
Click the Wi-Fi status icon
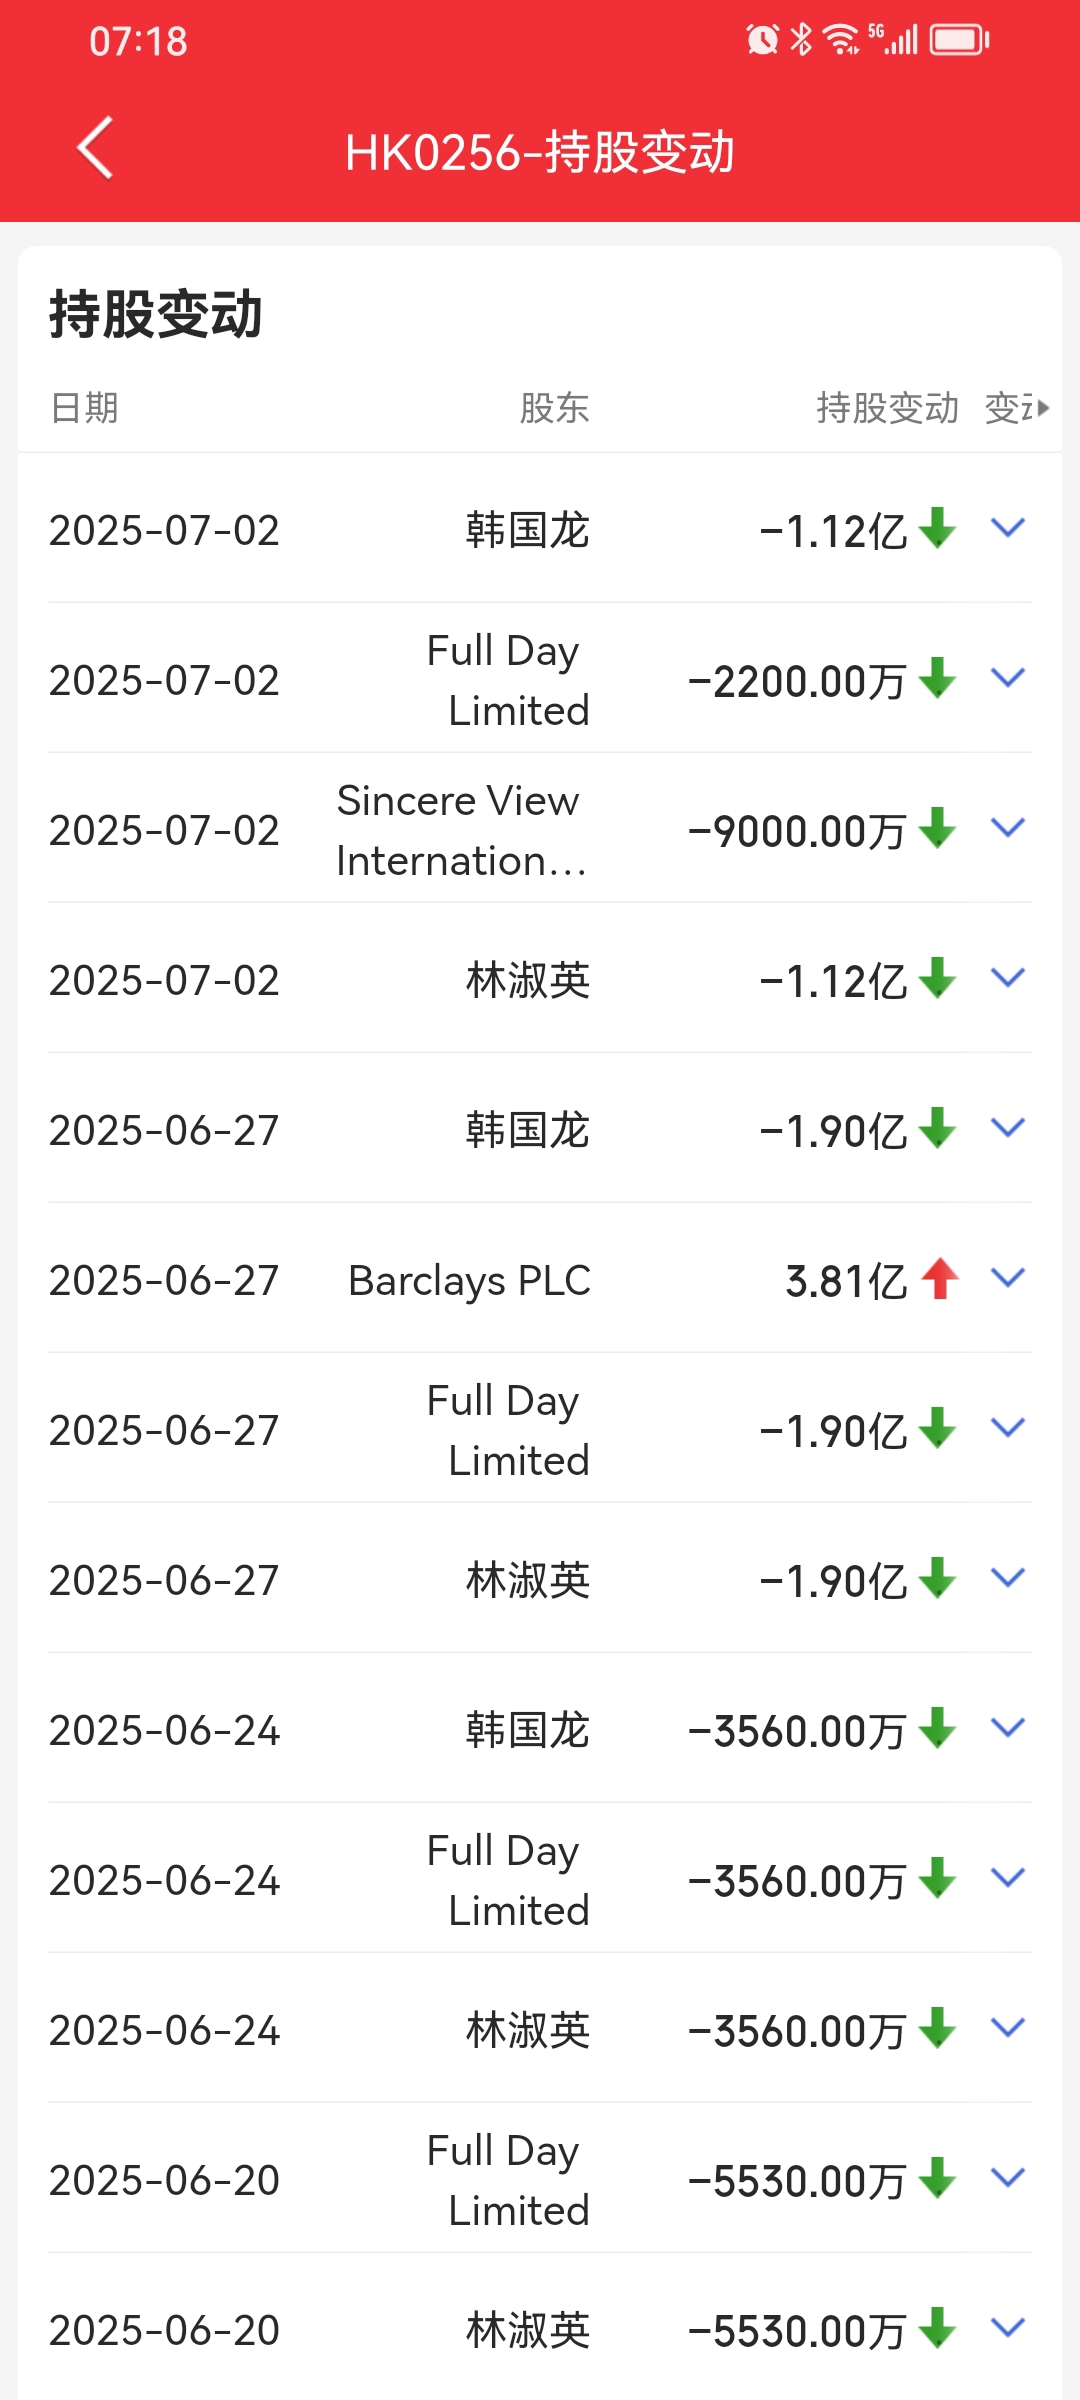(x=841, y=40)
